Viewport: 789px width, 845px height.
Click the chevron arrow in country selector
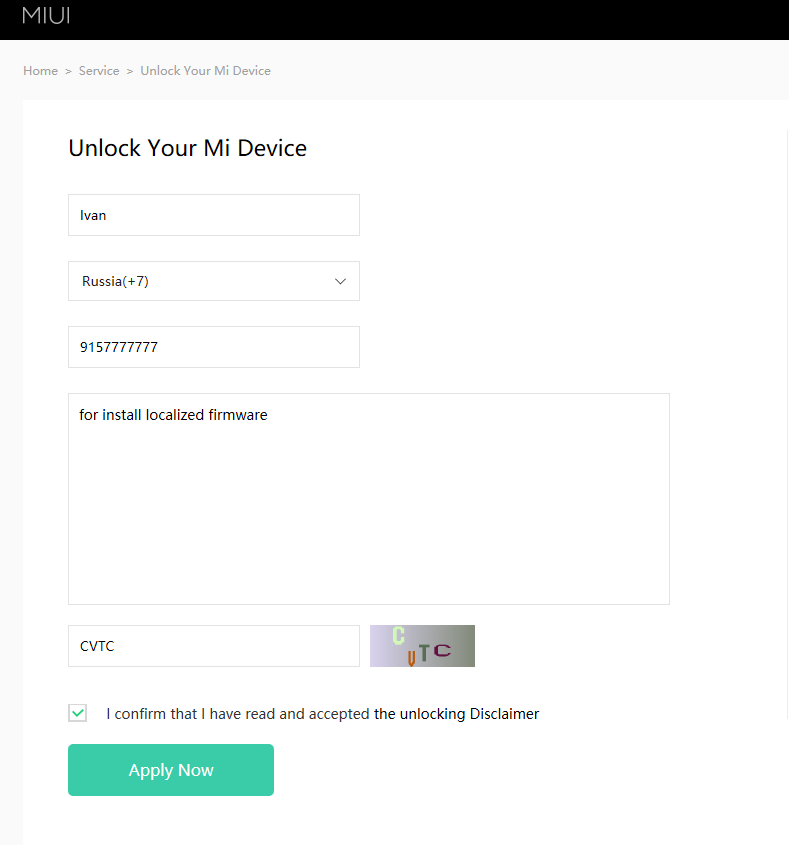pos(341,282)
